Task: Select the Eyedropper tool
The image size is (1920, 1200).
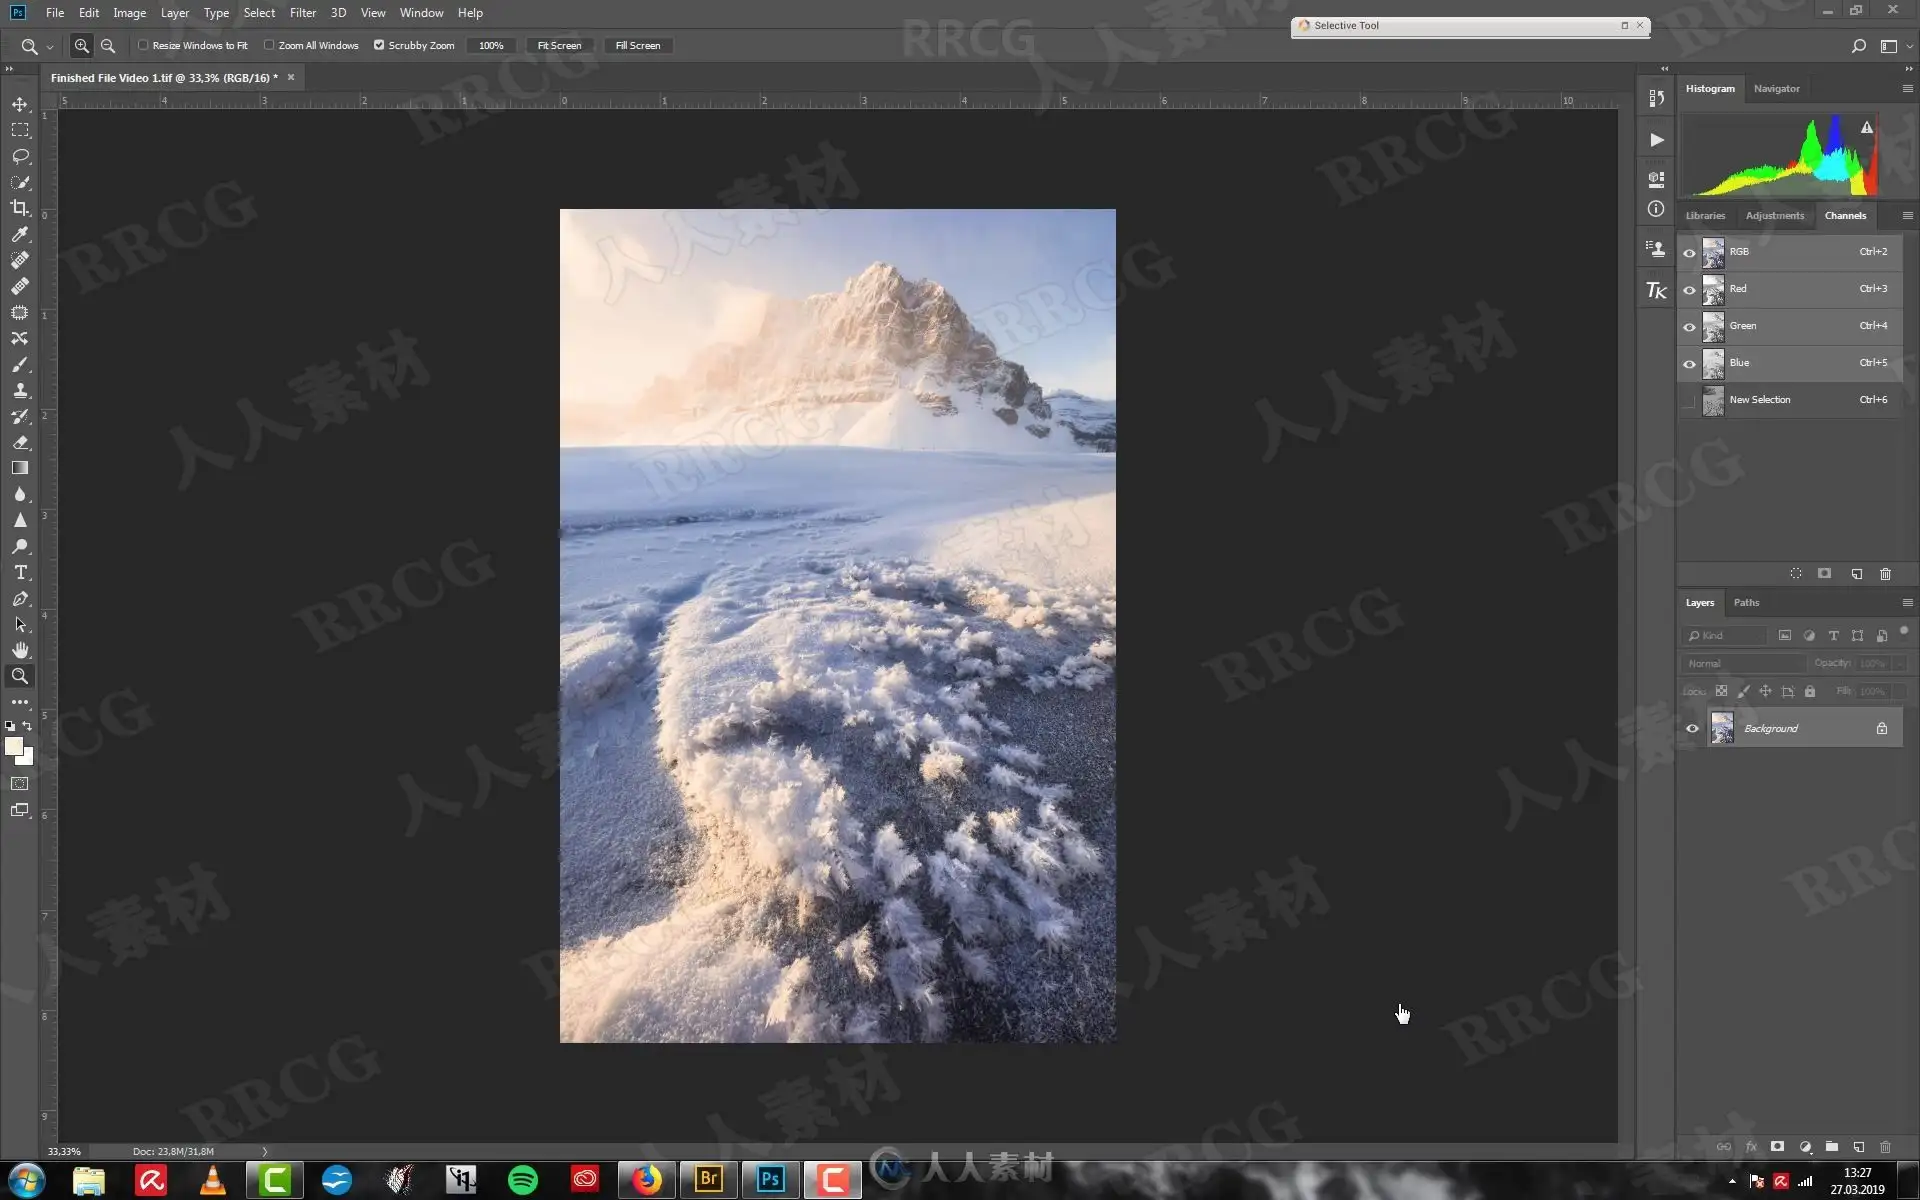Action: coord(20,234)
